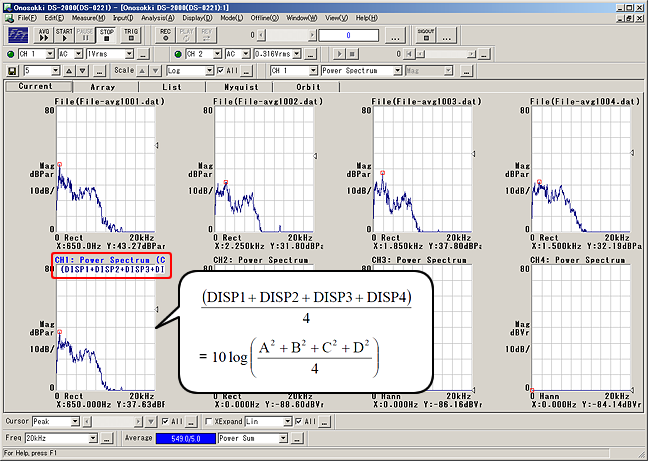Click the ellipsis button beside blue 0 field
The image size is (648, 461).
pos(395,36)
